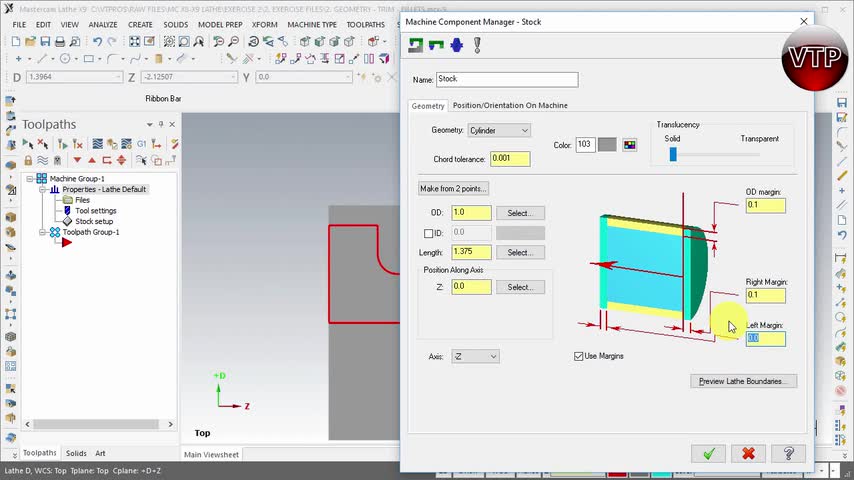854x480 pixels.
Task: Collapse the Toolpath Group-1 node
Action: pos(42,232)
